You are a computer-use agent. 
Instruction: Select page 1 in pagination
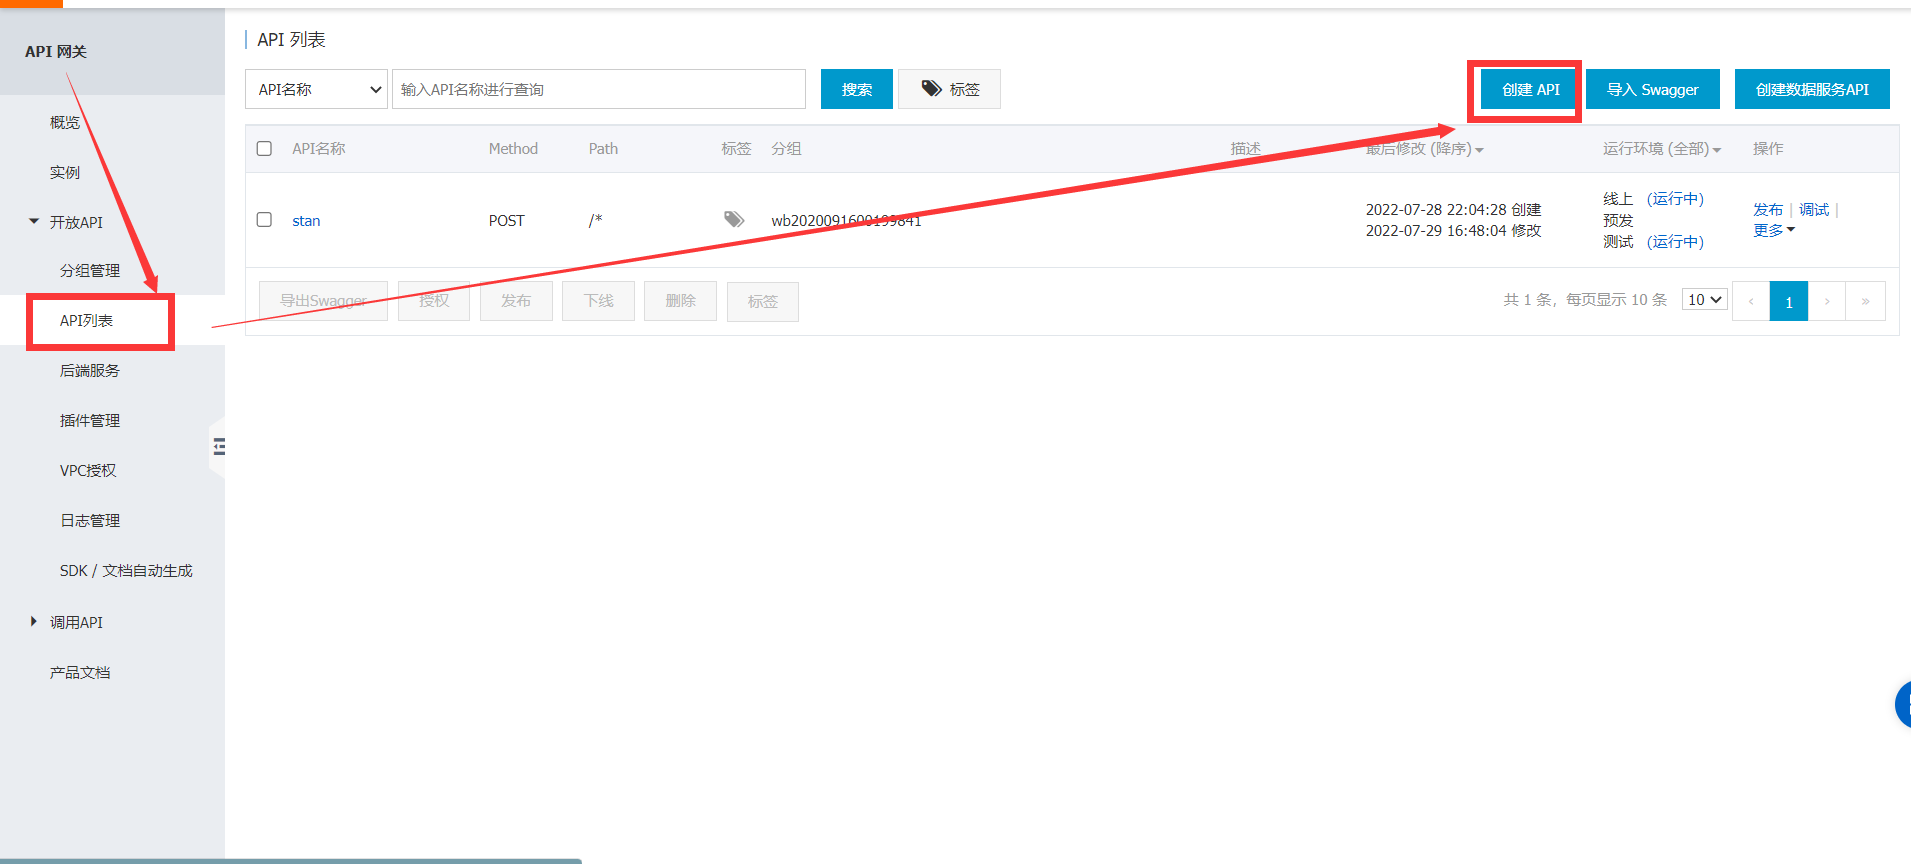point(1789,301)
